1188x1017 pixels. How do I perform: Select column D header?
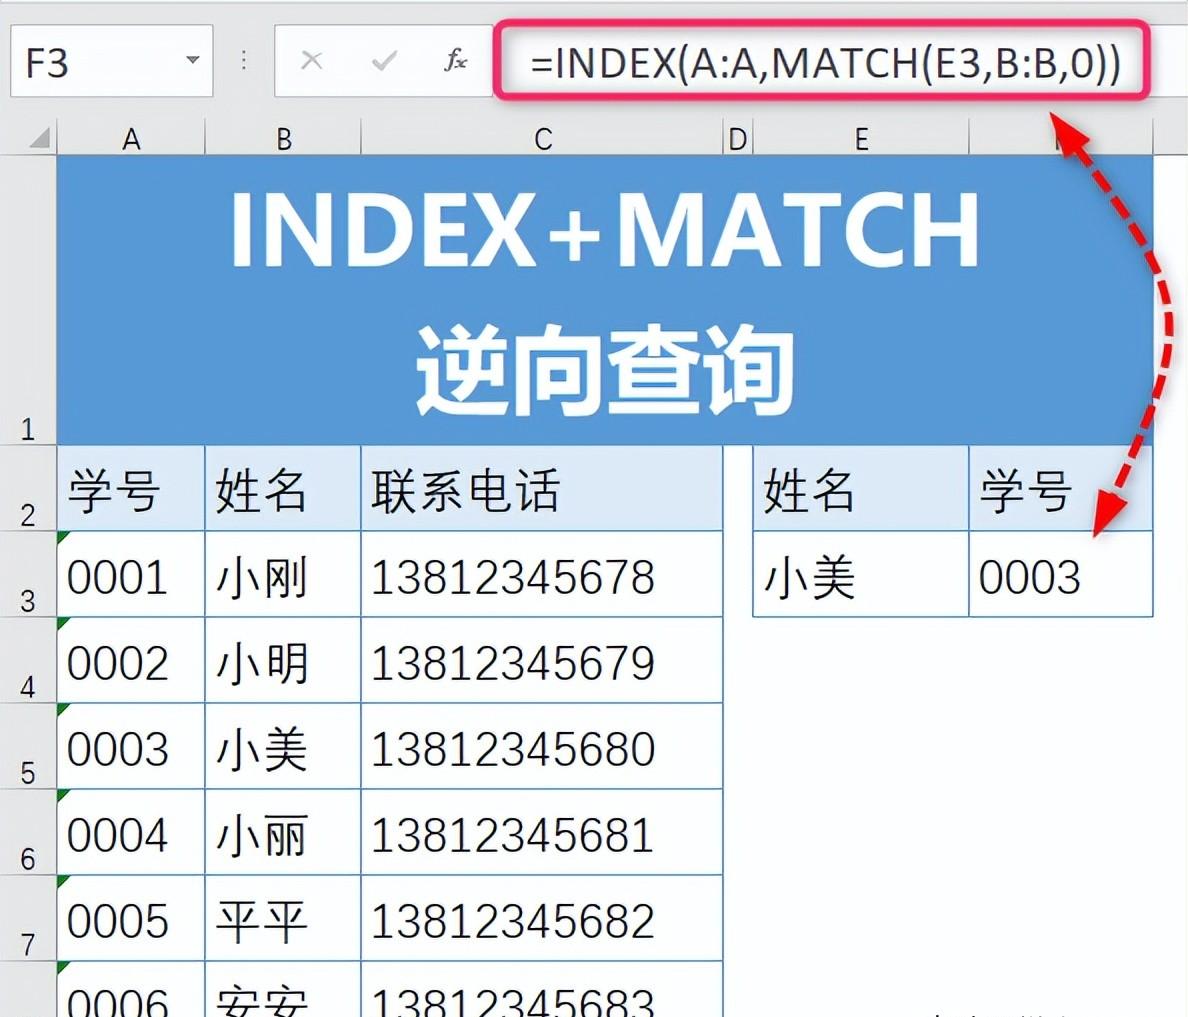pyautogui.click(x=738, y=139)
